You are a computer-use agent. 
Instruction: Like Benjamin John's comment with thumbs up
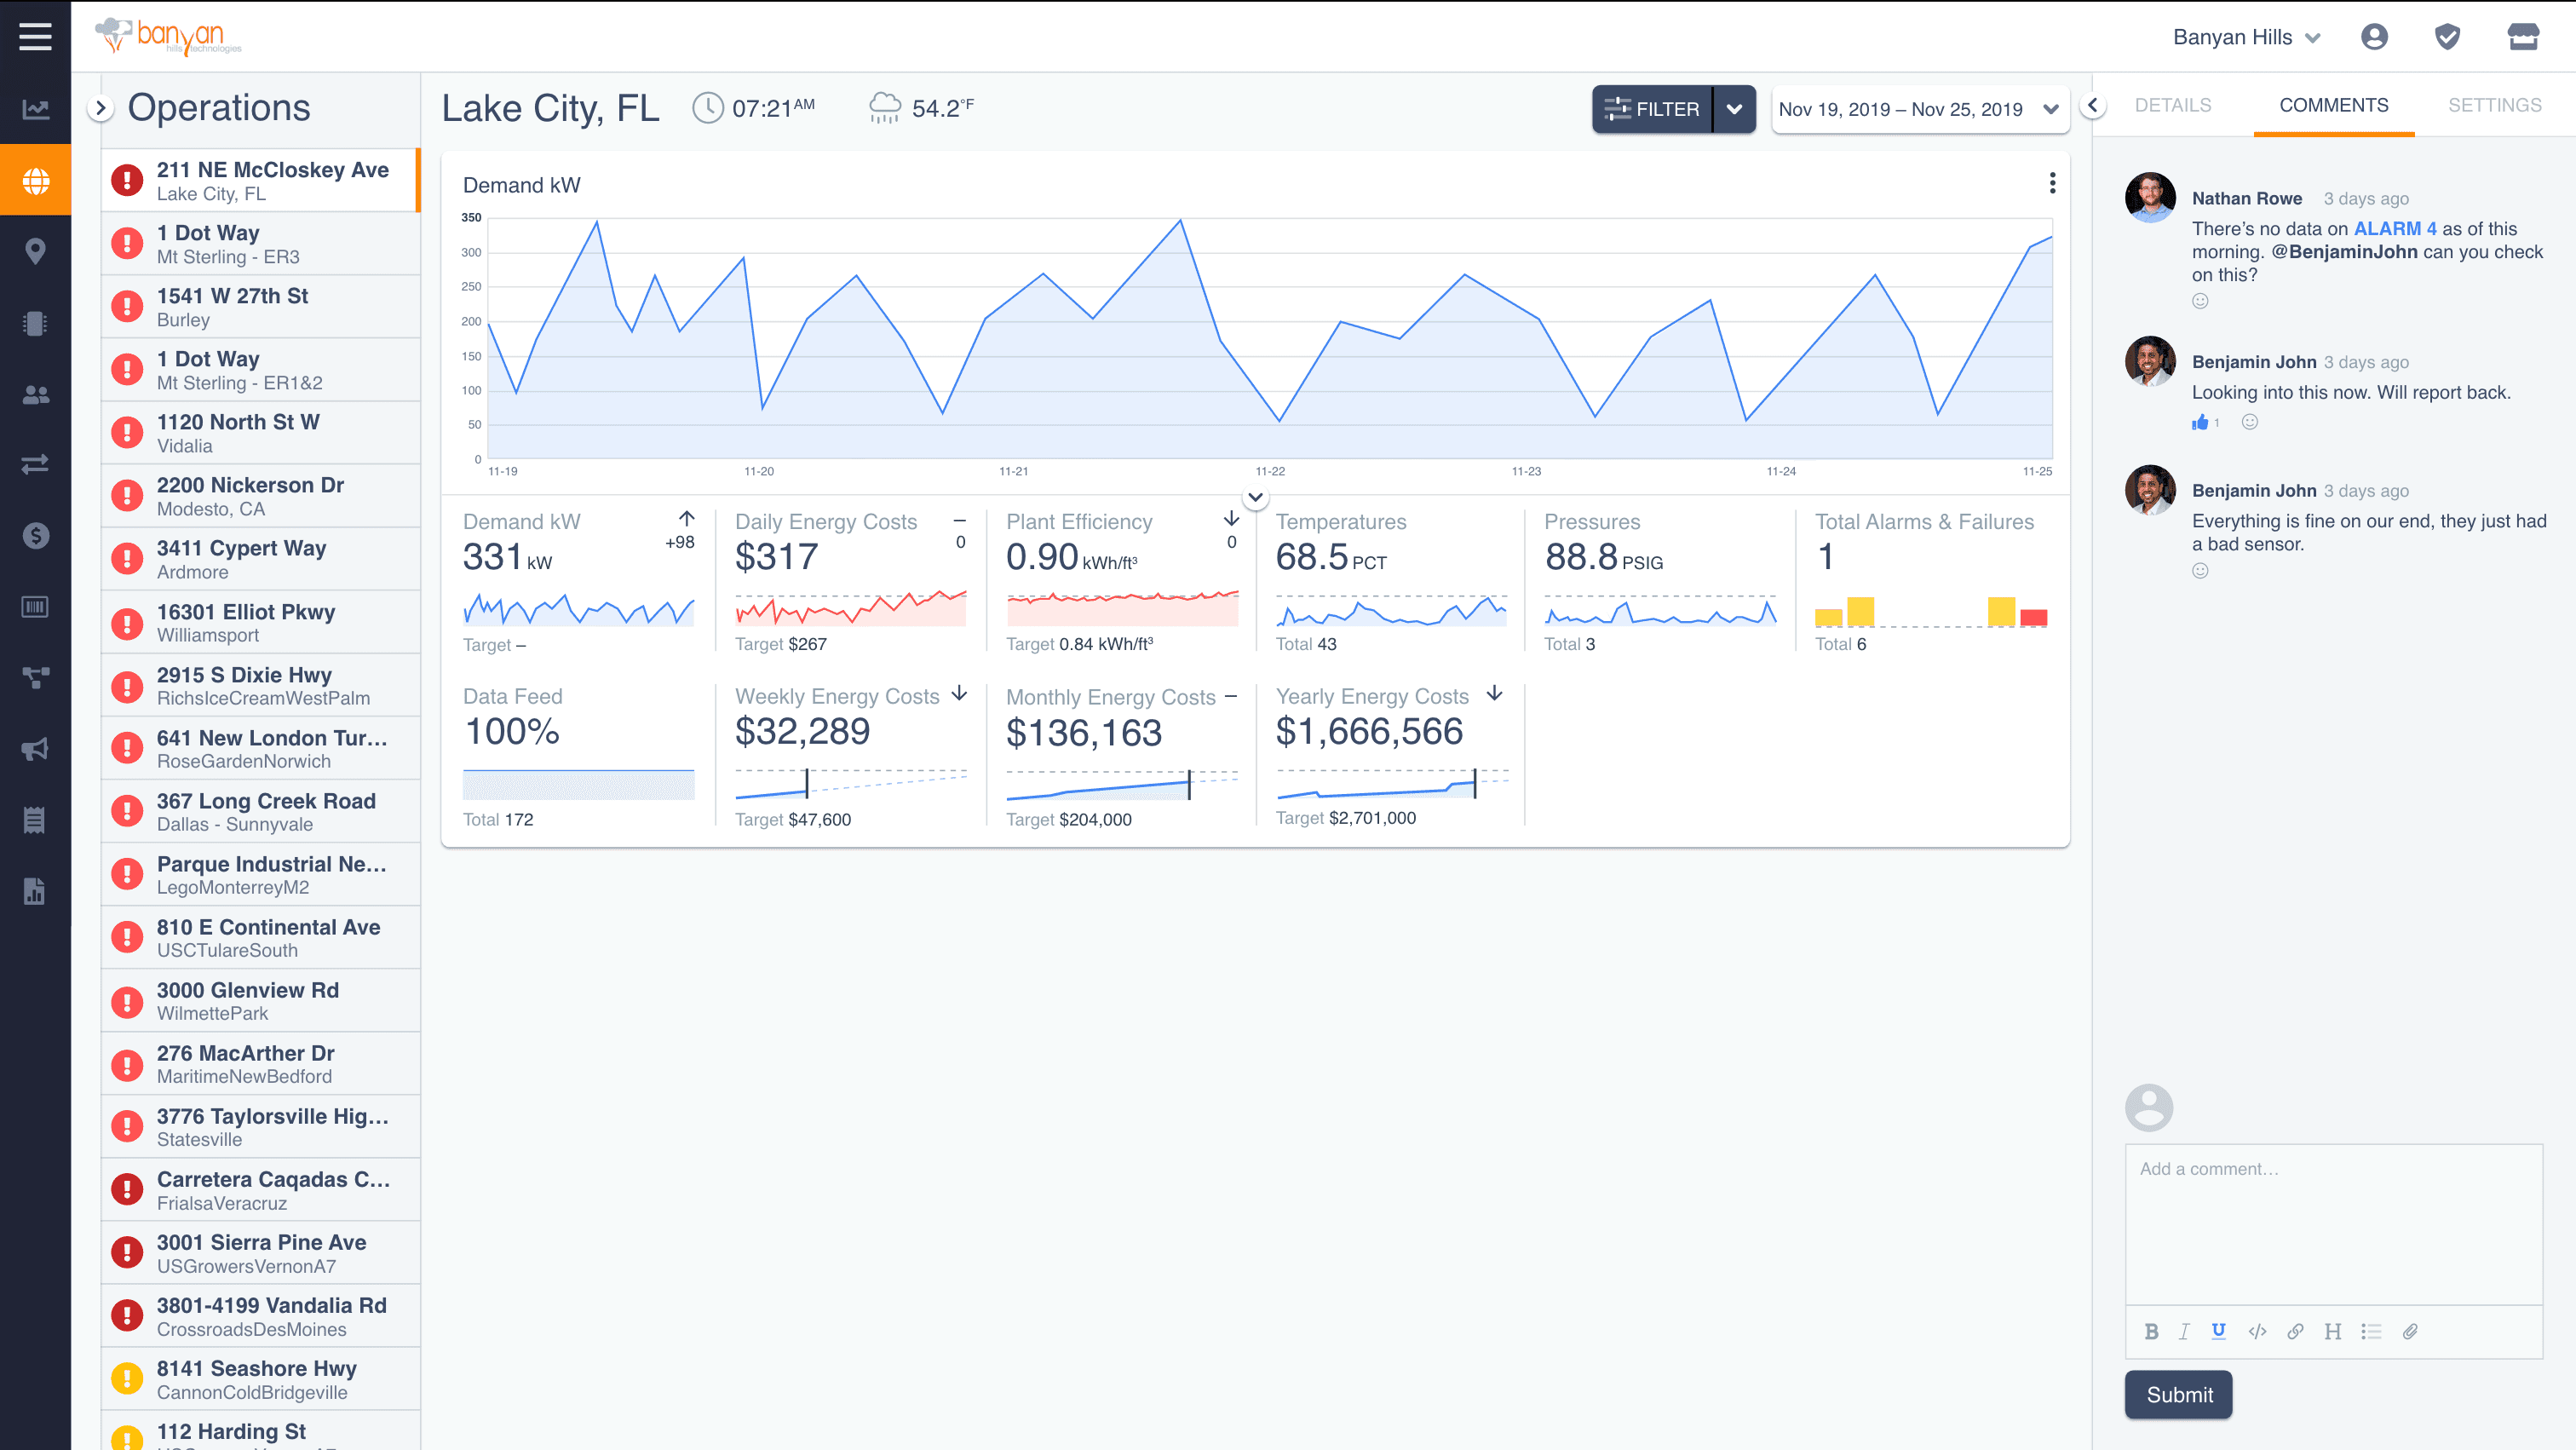[x=2200, y=422]
